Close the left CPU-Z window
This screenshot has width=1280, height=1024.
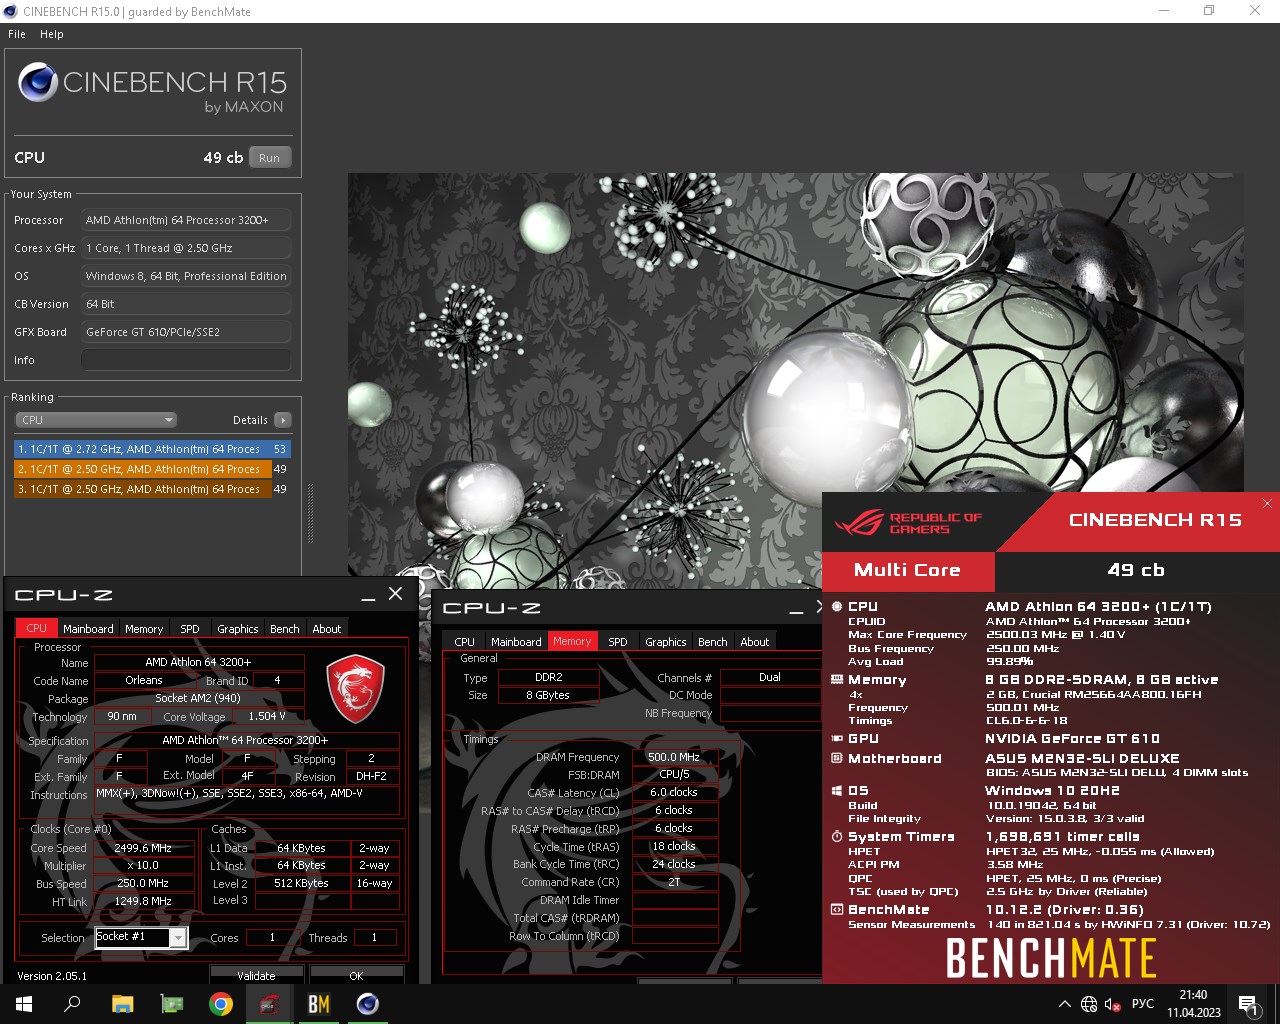pos(395,594)
